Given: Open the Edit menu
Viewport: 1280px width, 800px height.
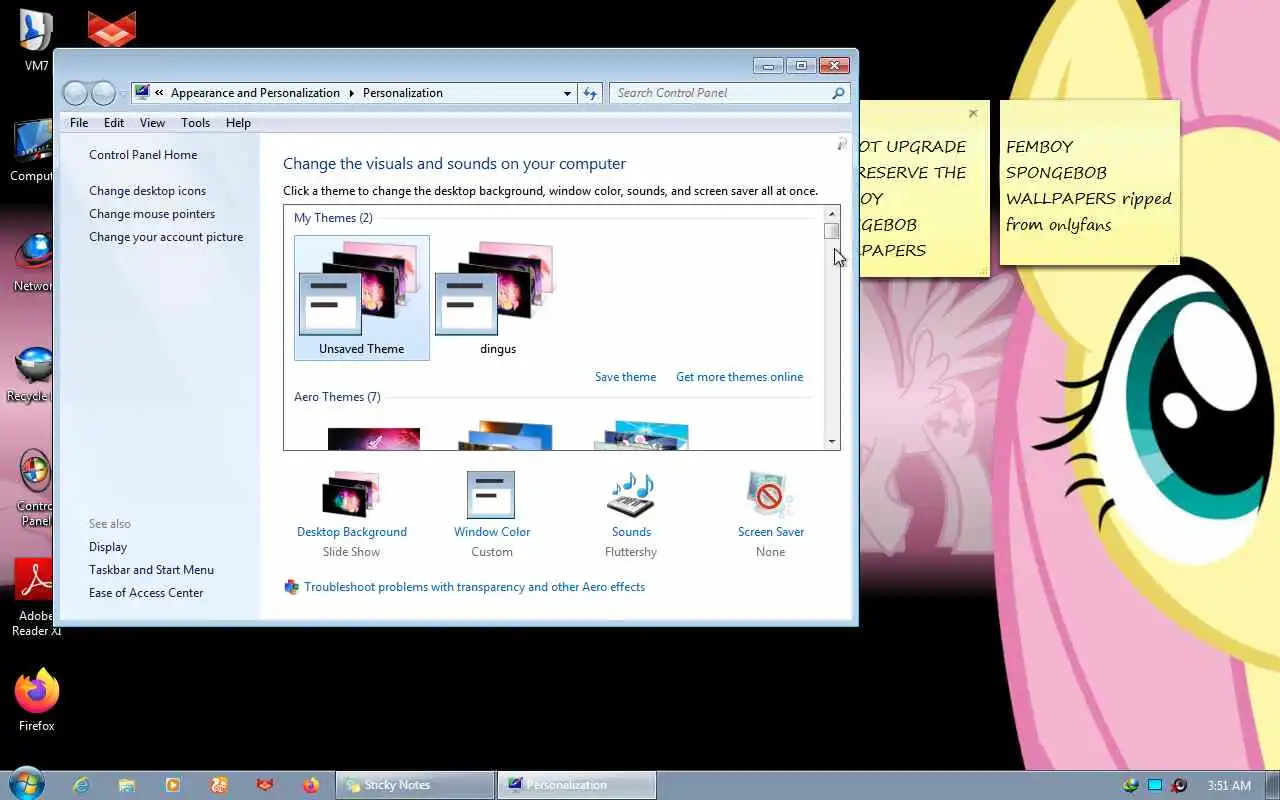Looking at the screenshot, I should point(114,123).
